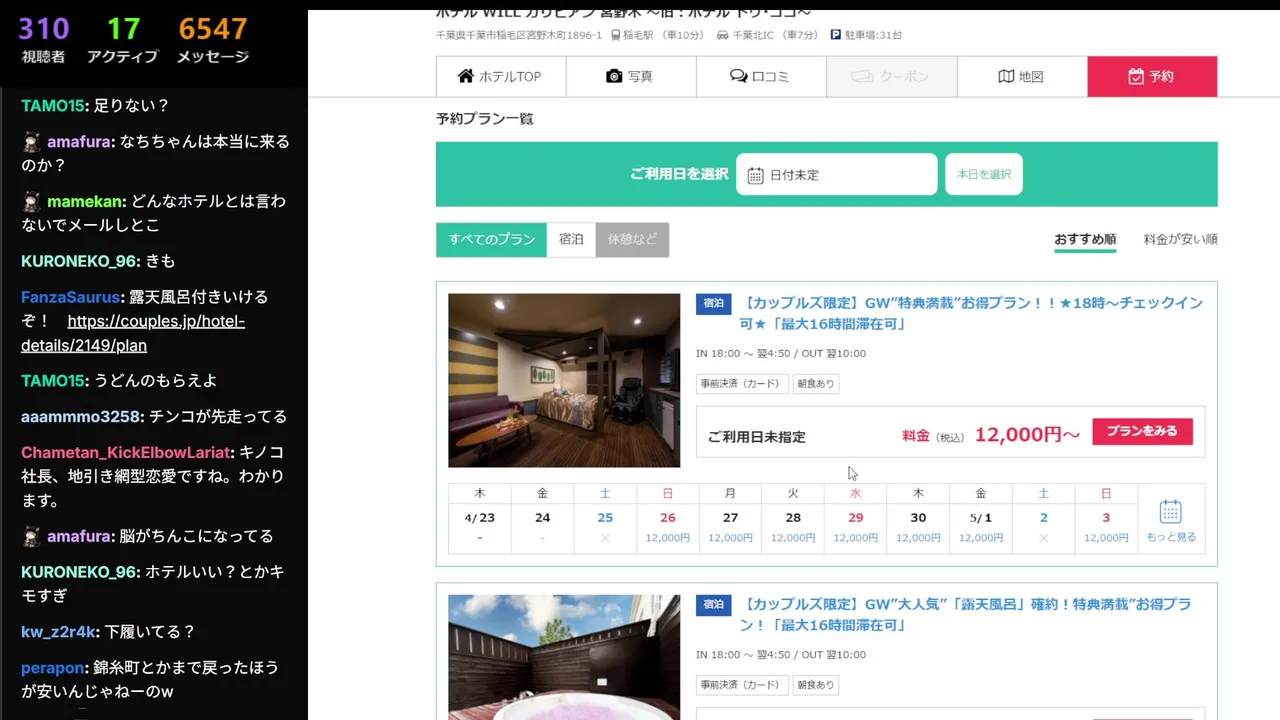Click the calendar-check icon in 予約 tab
The image size is (1280, 720).
(1135, 76)
